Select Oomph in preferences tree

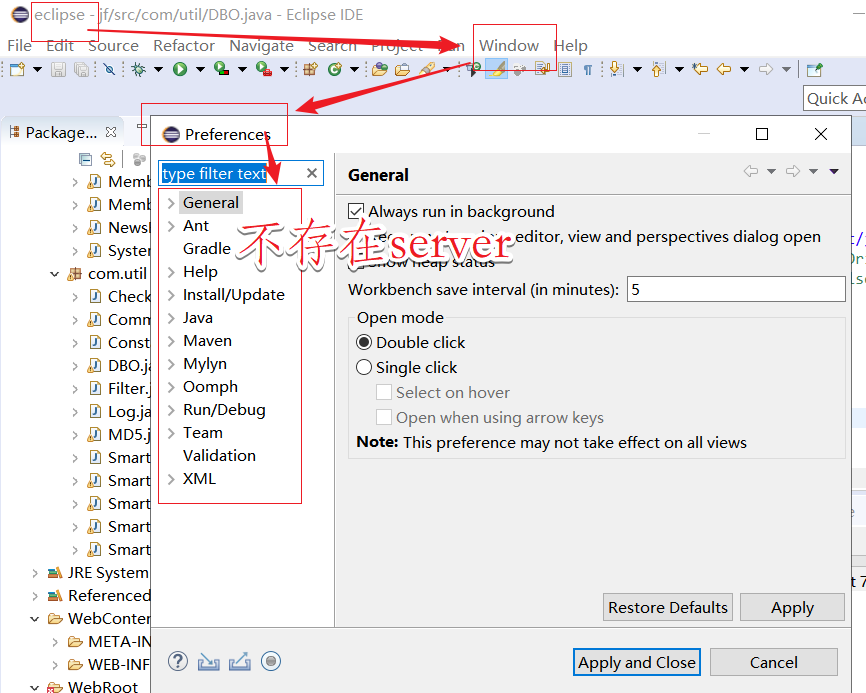210,387
